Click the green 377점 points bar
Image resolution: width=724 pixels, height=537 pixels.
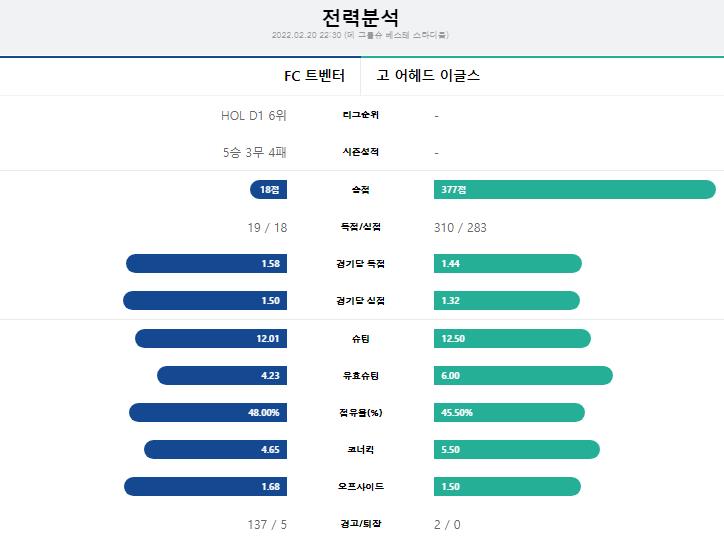575,190
